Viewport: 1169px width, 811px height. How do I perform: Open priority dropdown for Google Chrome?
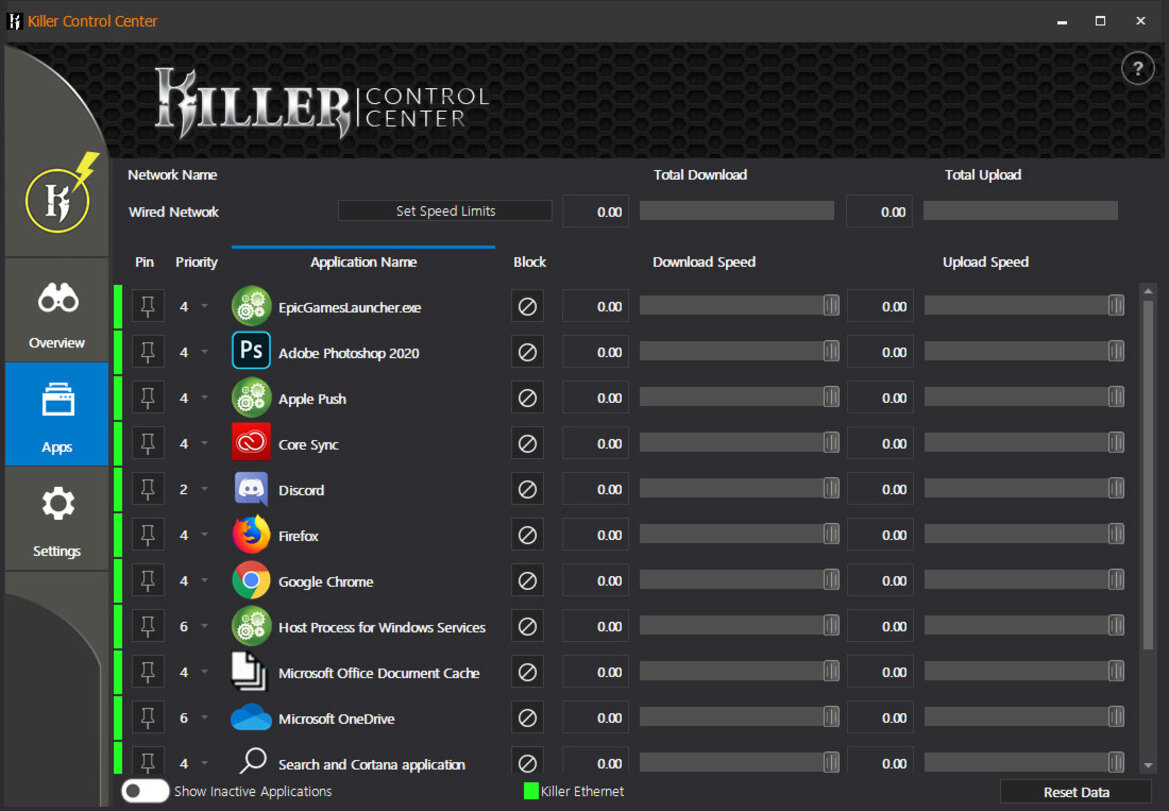[204, 581]
